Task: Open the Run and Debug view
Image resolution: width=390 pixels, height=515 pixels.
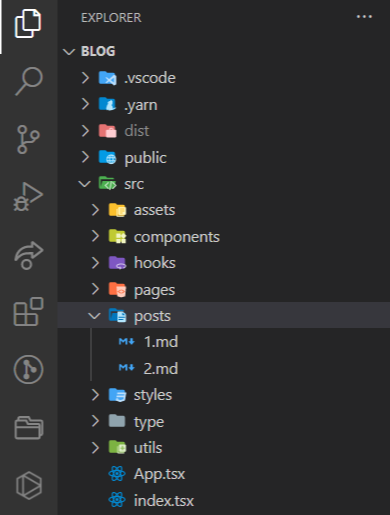Action: tap(28, 197)
